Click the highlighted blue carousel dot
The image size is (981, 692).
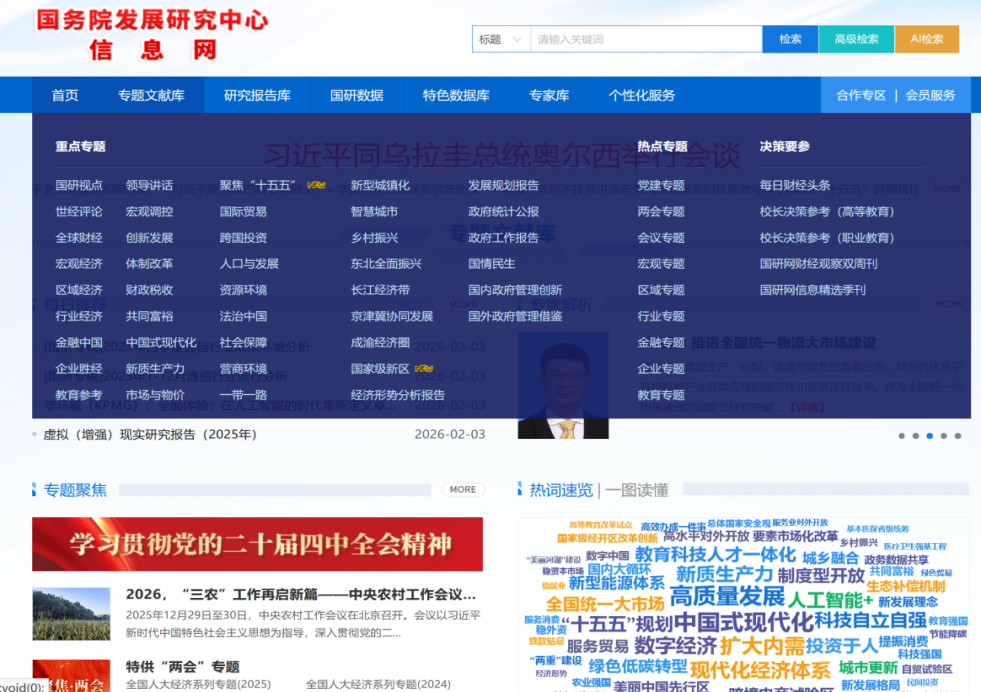(929, 436)
